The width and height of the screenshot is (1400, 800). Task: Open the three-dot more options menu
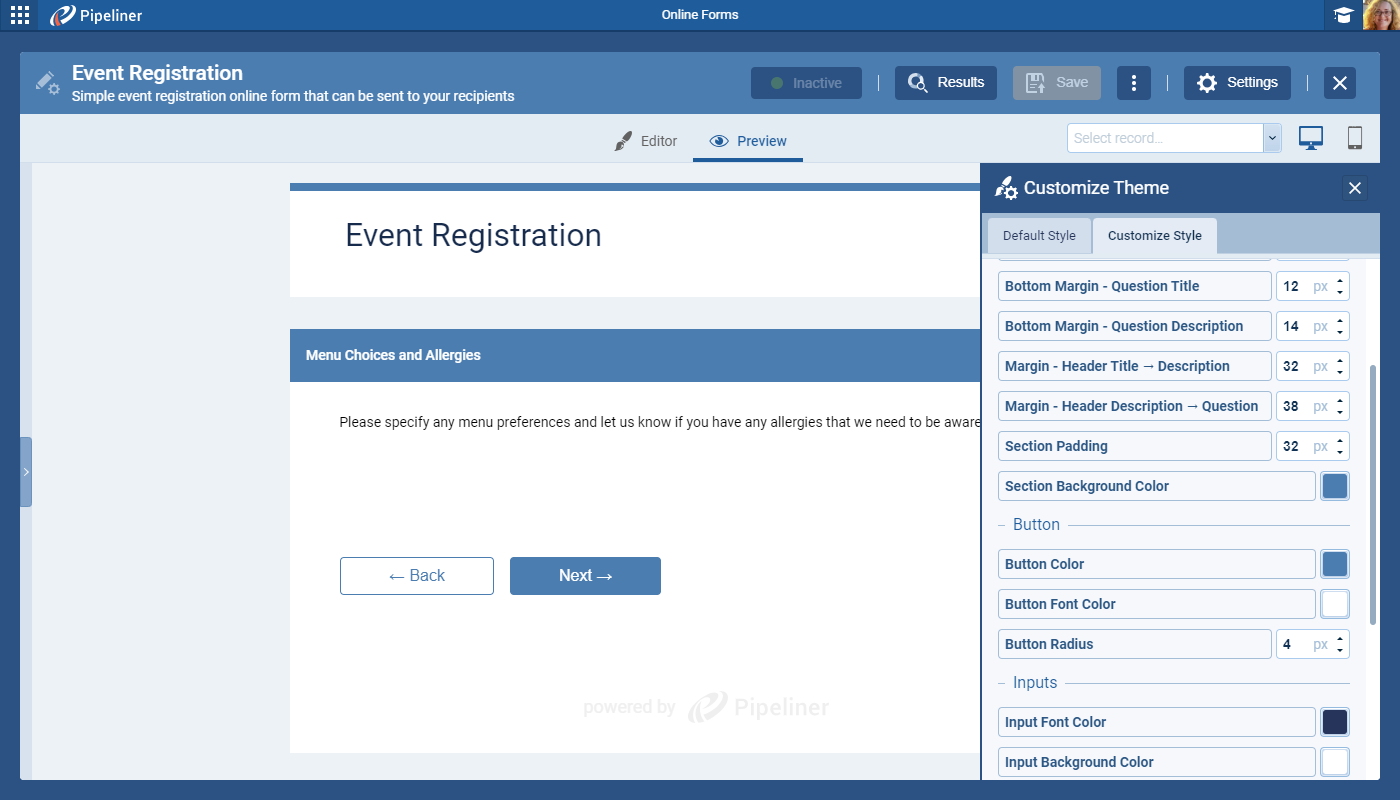[1133, 83]
